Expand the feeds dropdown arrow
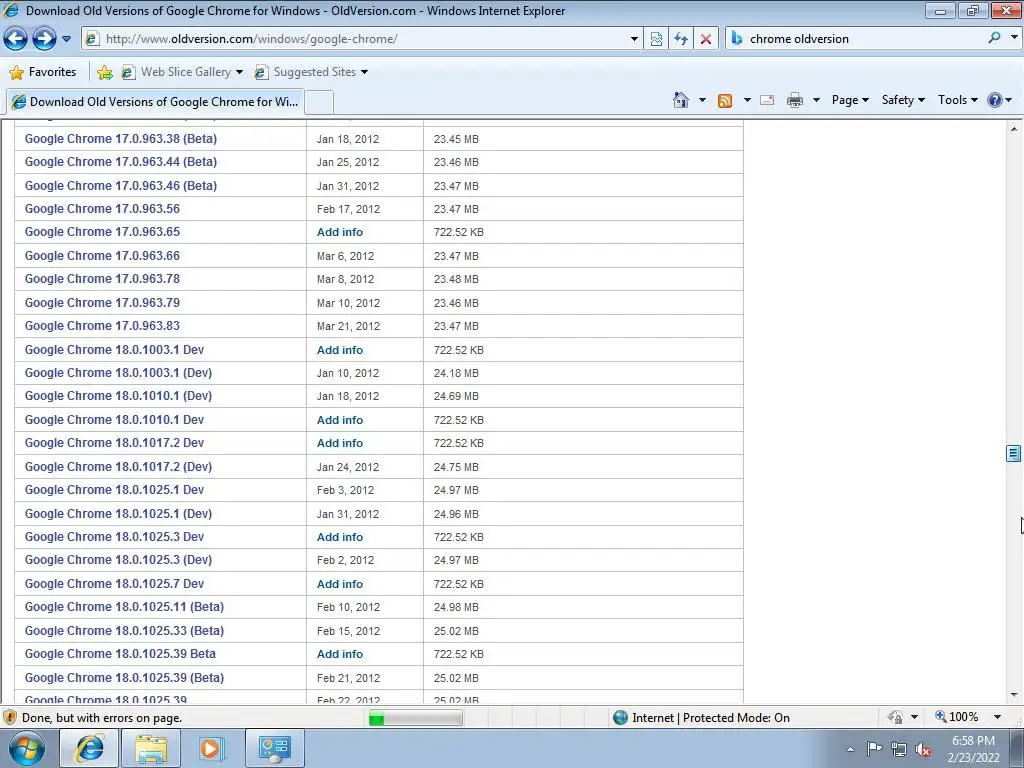The height and width of the screenshot is (768, 1024). pyautogui.click(x=747, y=100)
